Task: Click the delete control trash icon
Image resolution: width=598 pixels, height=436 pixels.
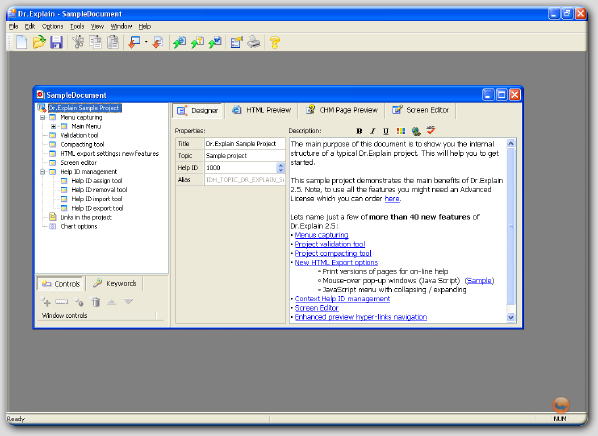Action: [x=96, y=302]
